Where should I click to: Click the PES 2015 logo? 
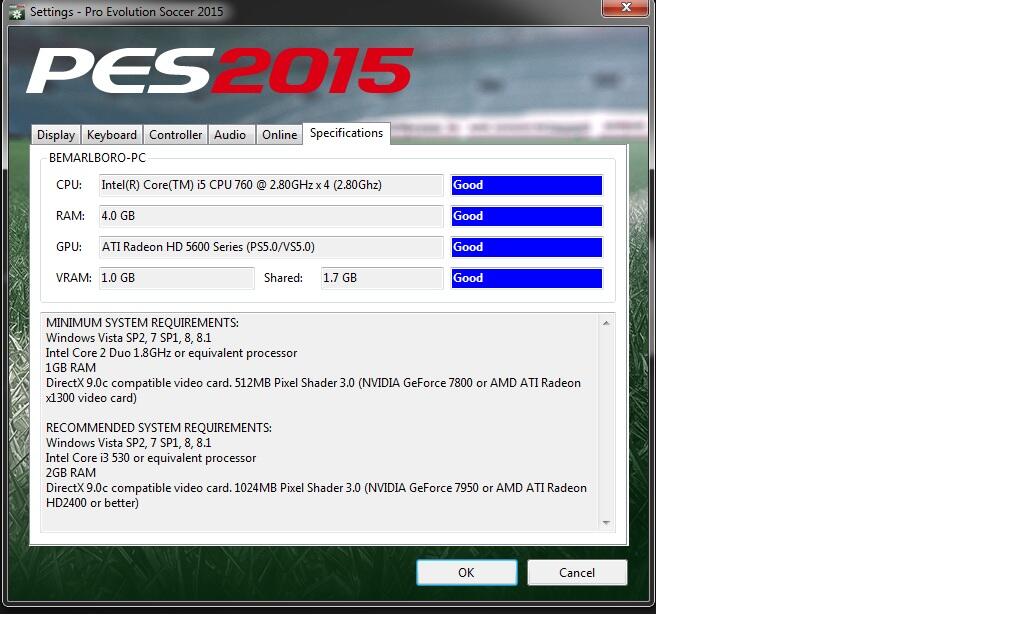219,71
